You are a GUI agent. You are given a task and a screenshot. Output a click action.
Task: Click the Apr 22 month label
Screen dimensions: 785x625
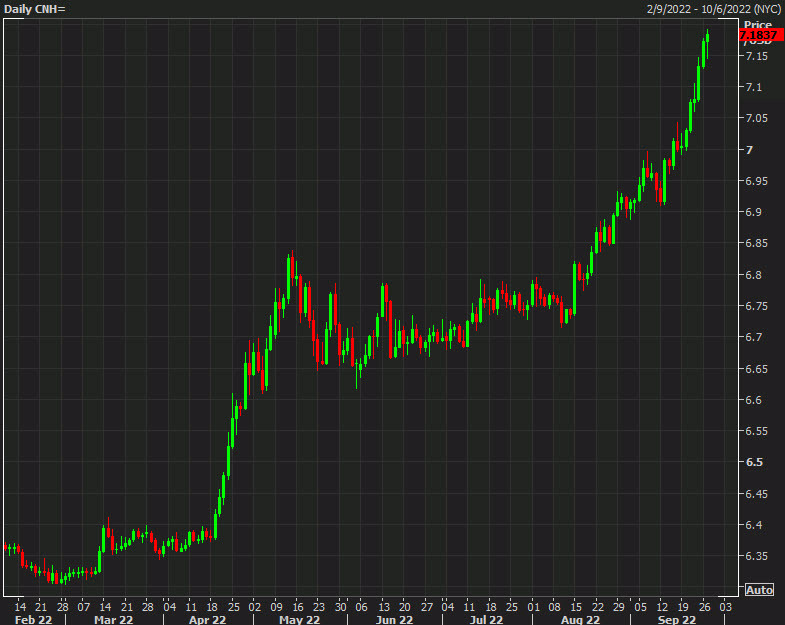[x=207, y=619]
